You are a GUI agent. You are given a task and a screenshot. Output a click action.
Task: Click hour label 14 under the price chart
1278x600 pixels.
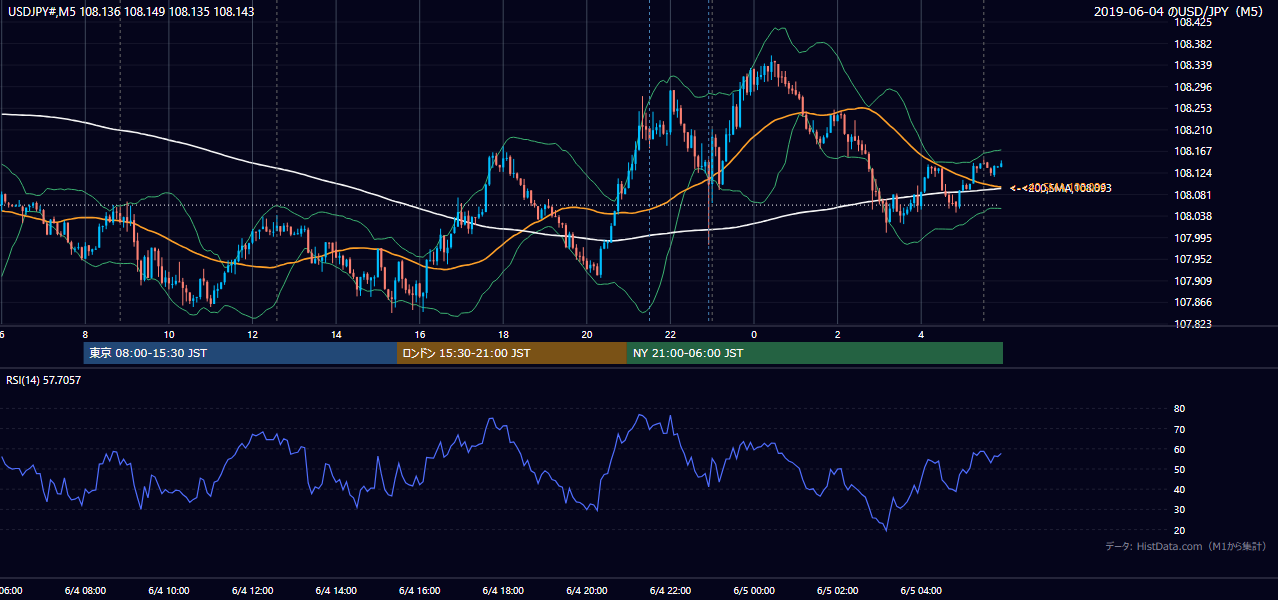[x=336, y=334]
